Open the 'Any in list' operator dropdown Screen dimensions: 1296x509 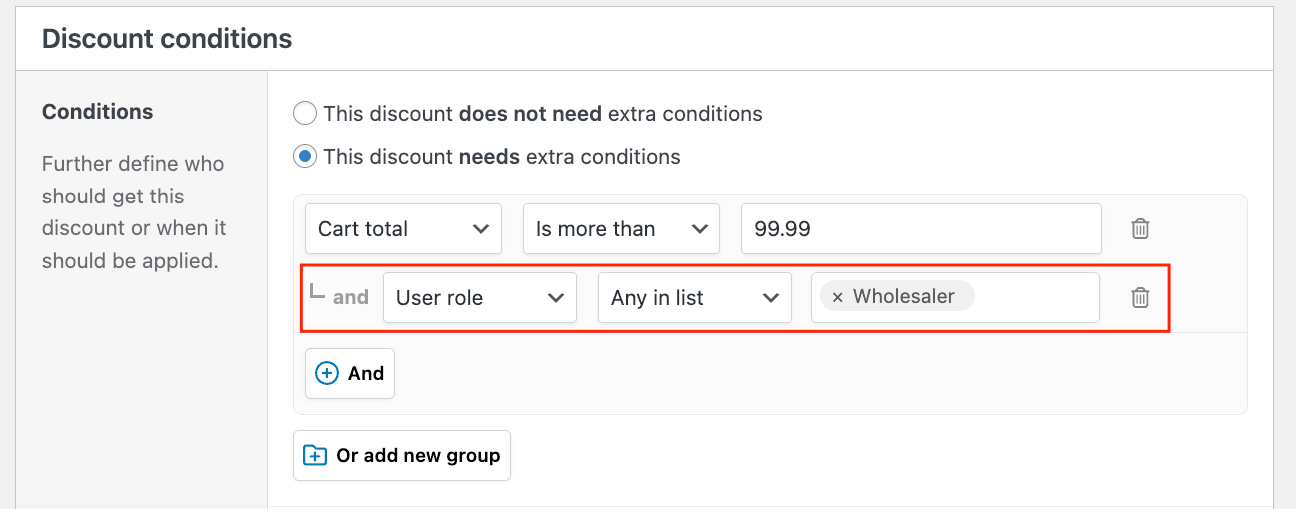[695, 297]
